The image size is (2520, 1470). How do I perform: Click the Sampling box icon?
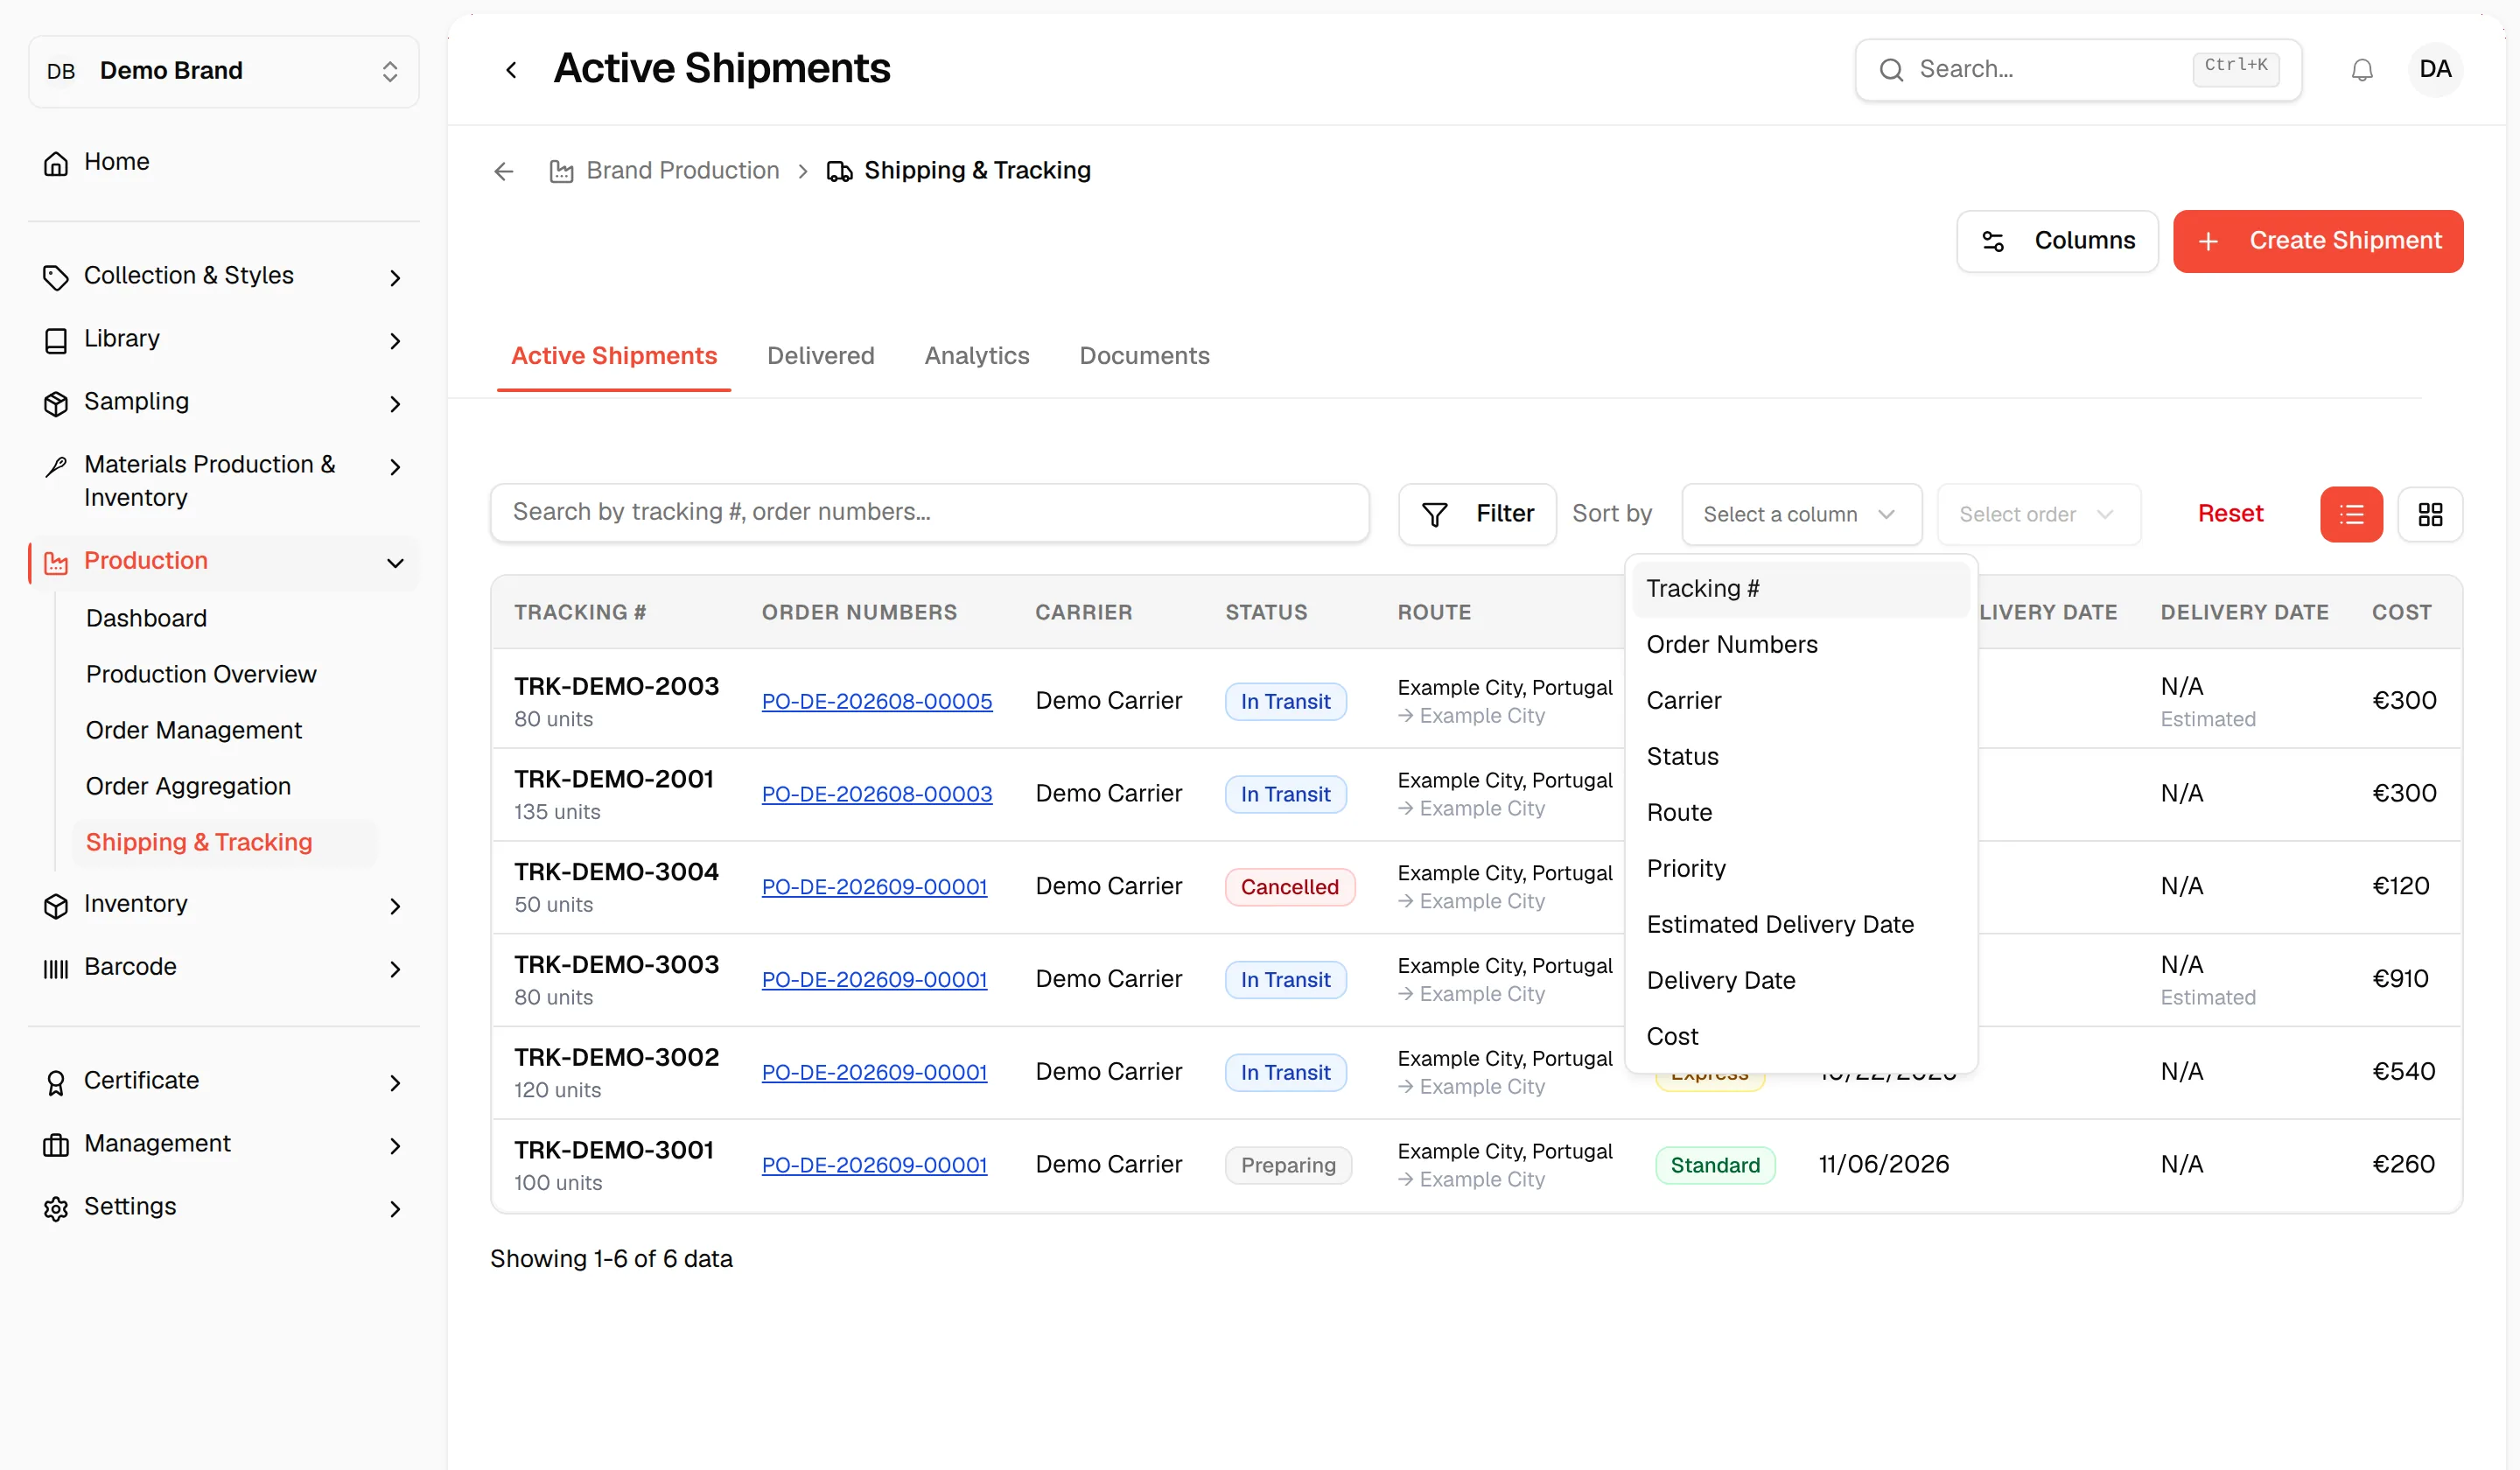tap(56, 403)
